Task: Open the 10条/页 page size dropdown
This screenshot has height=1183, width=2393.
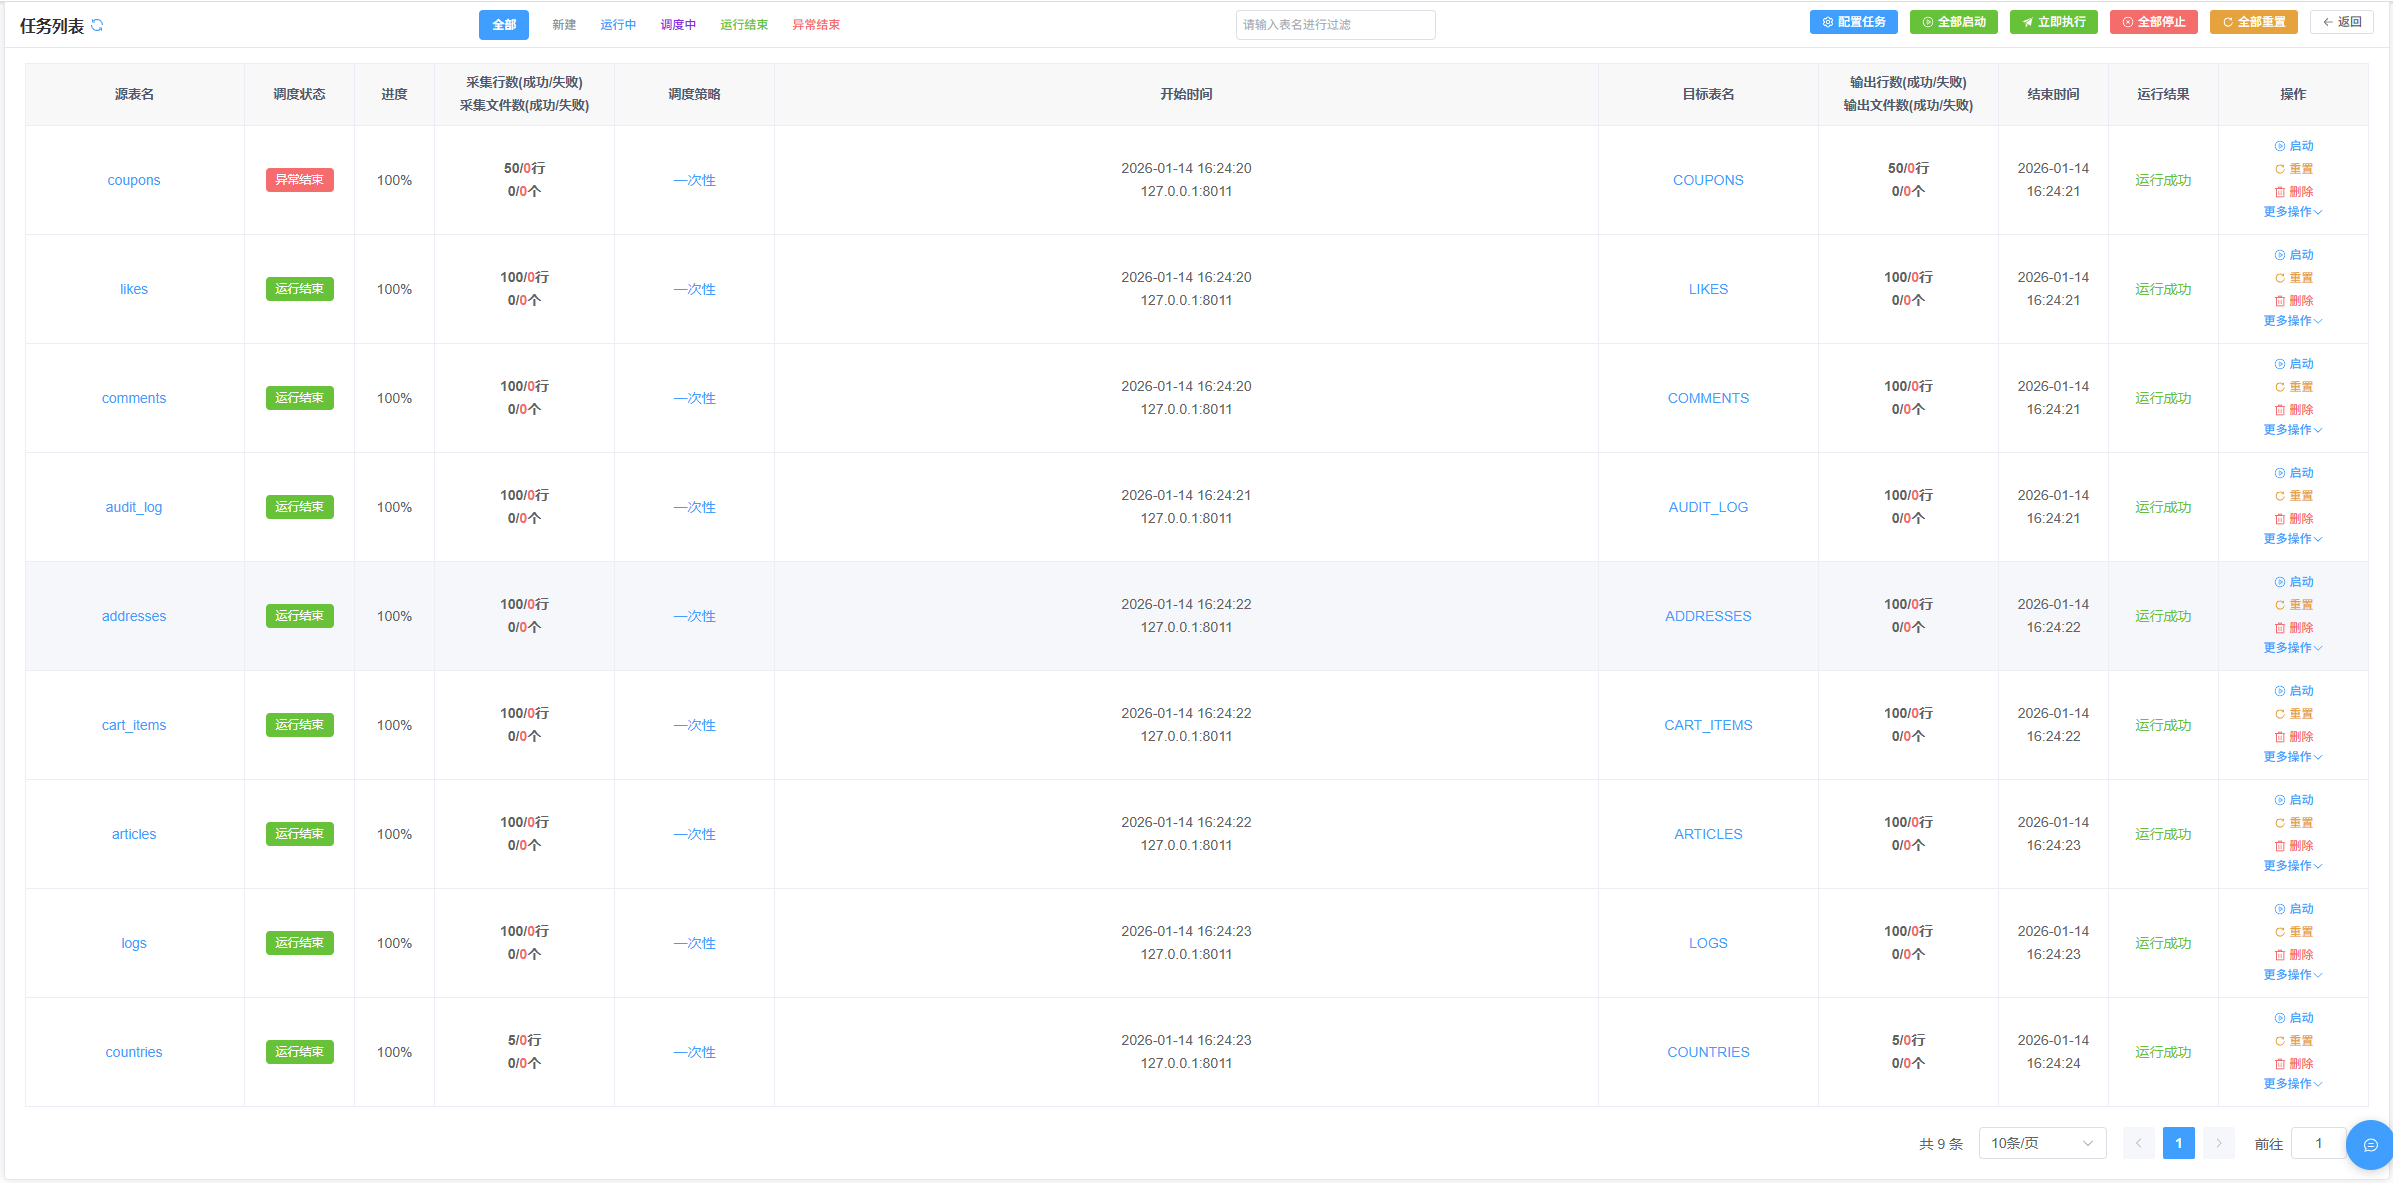Action: (x=2041, y=1143)
